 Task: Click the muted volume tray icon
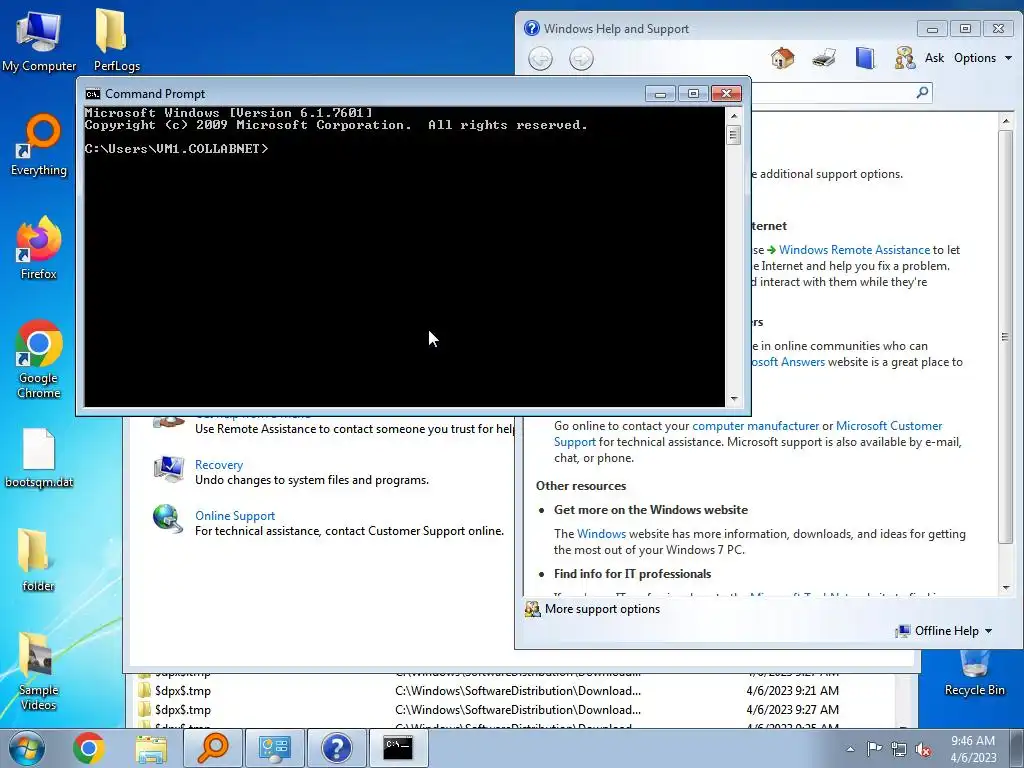click(x=923, y=749)
